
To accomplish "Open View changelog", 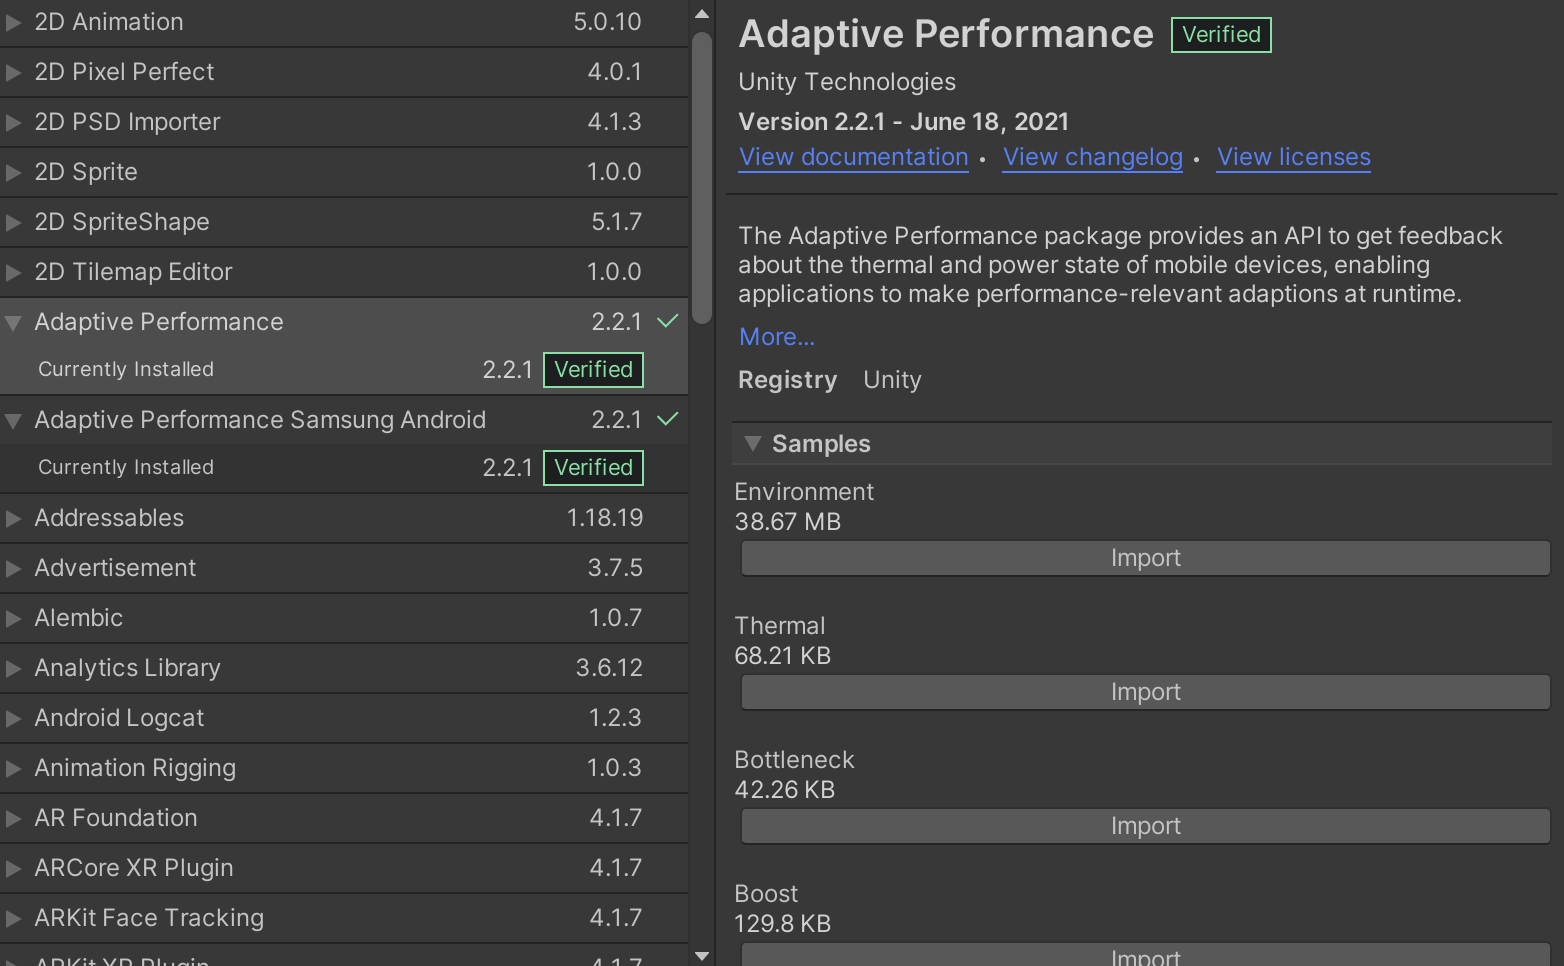I will pos(1092,157).
